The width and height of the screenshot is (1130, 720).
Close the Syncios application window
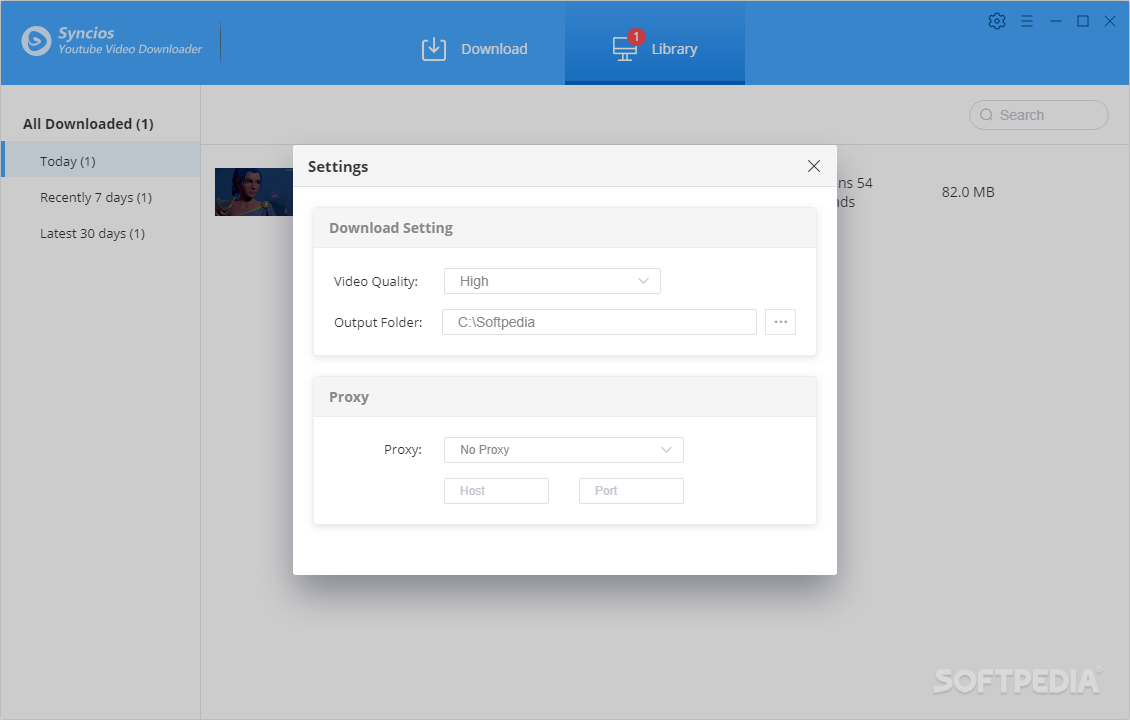click(1110, 22)
